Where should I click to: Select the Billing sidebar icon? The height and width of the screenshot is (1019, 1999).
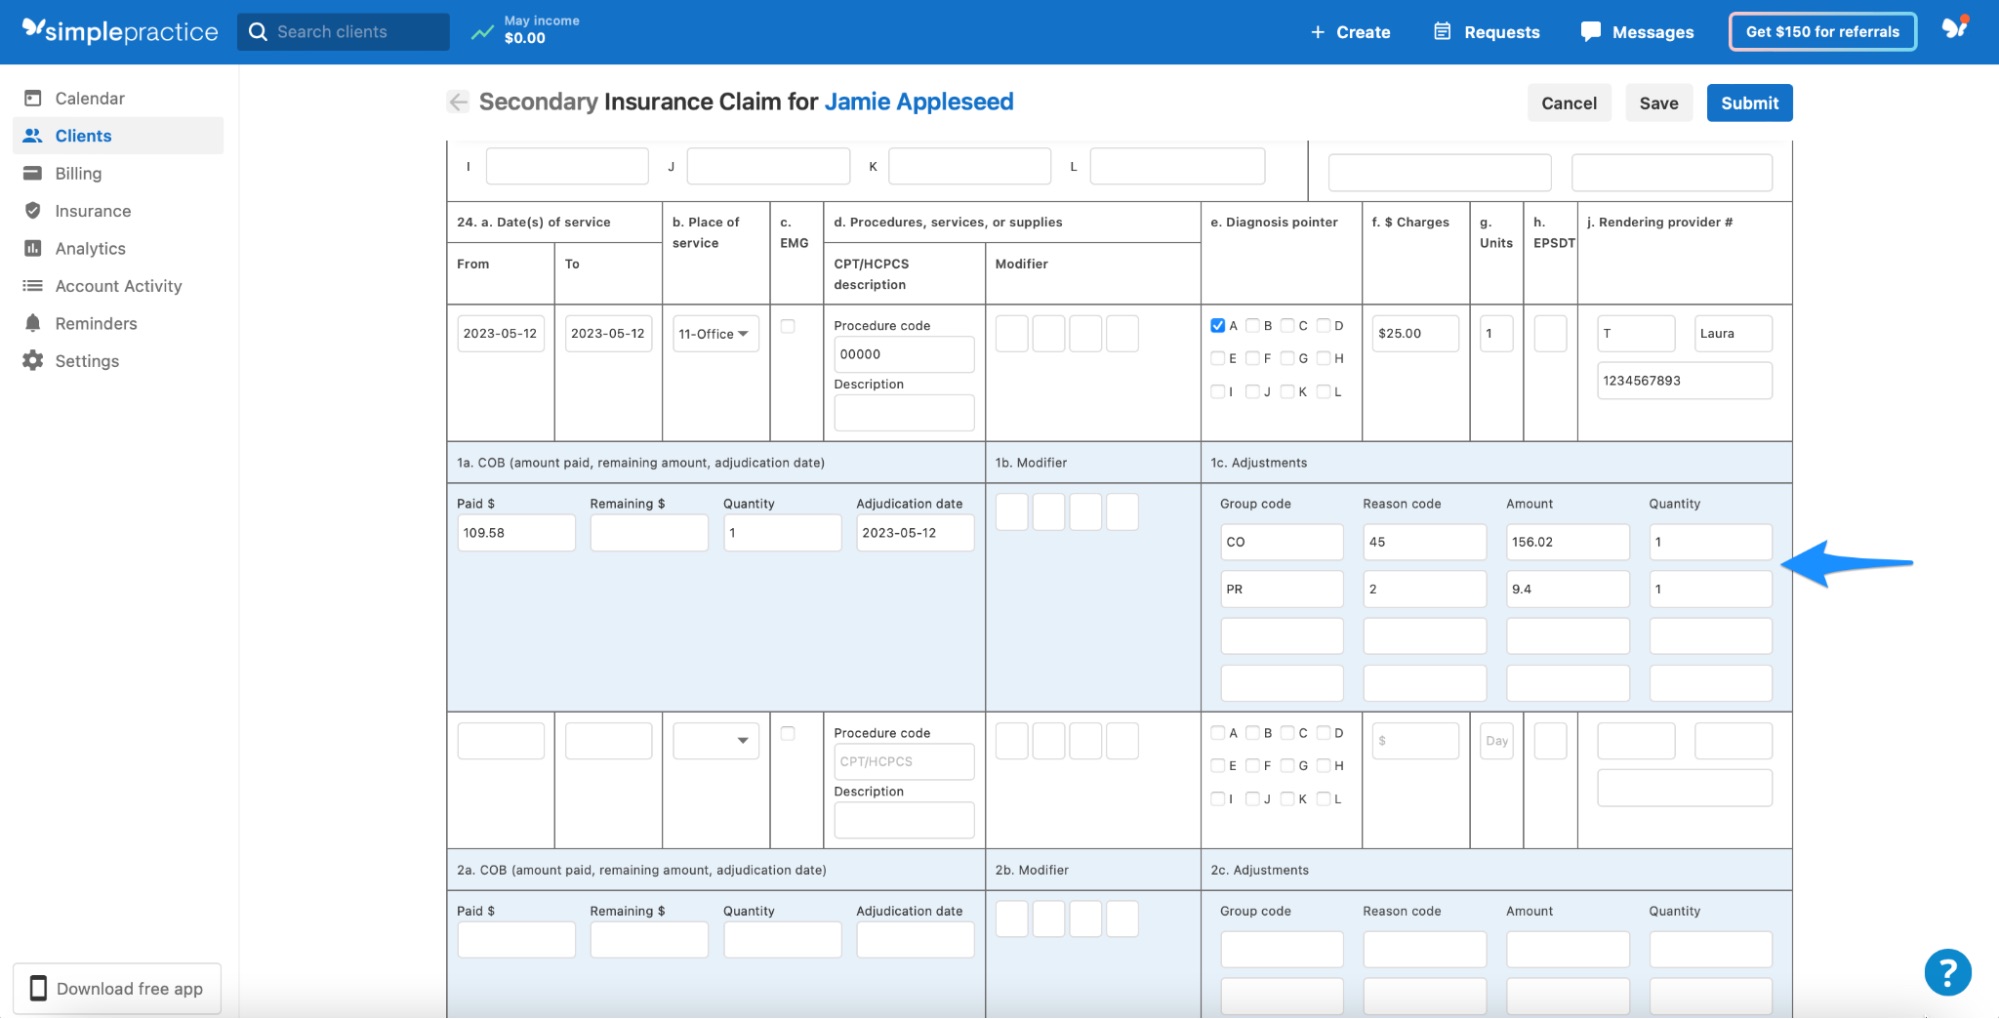[x=78, y=172]
